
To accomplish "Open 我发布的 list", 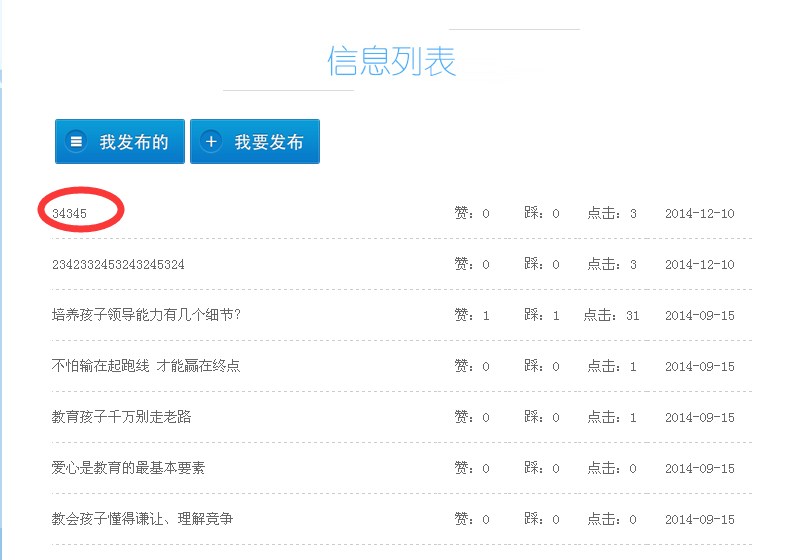I will tap(120, 141).
